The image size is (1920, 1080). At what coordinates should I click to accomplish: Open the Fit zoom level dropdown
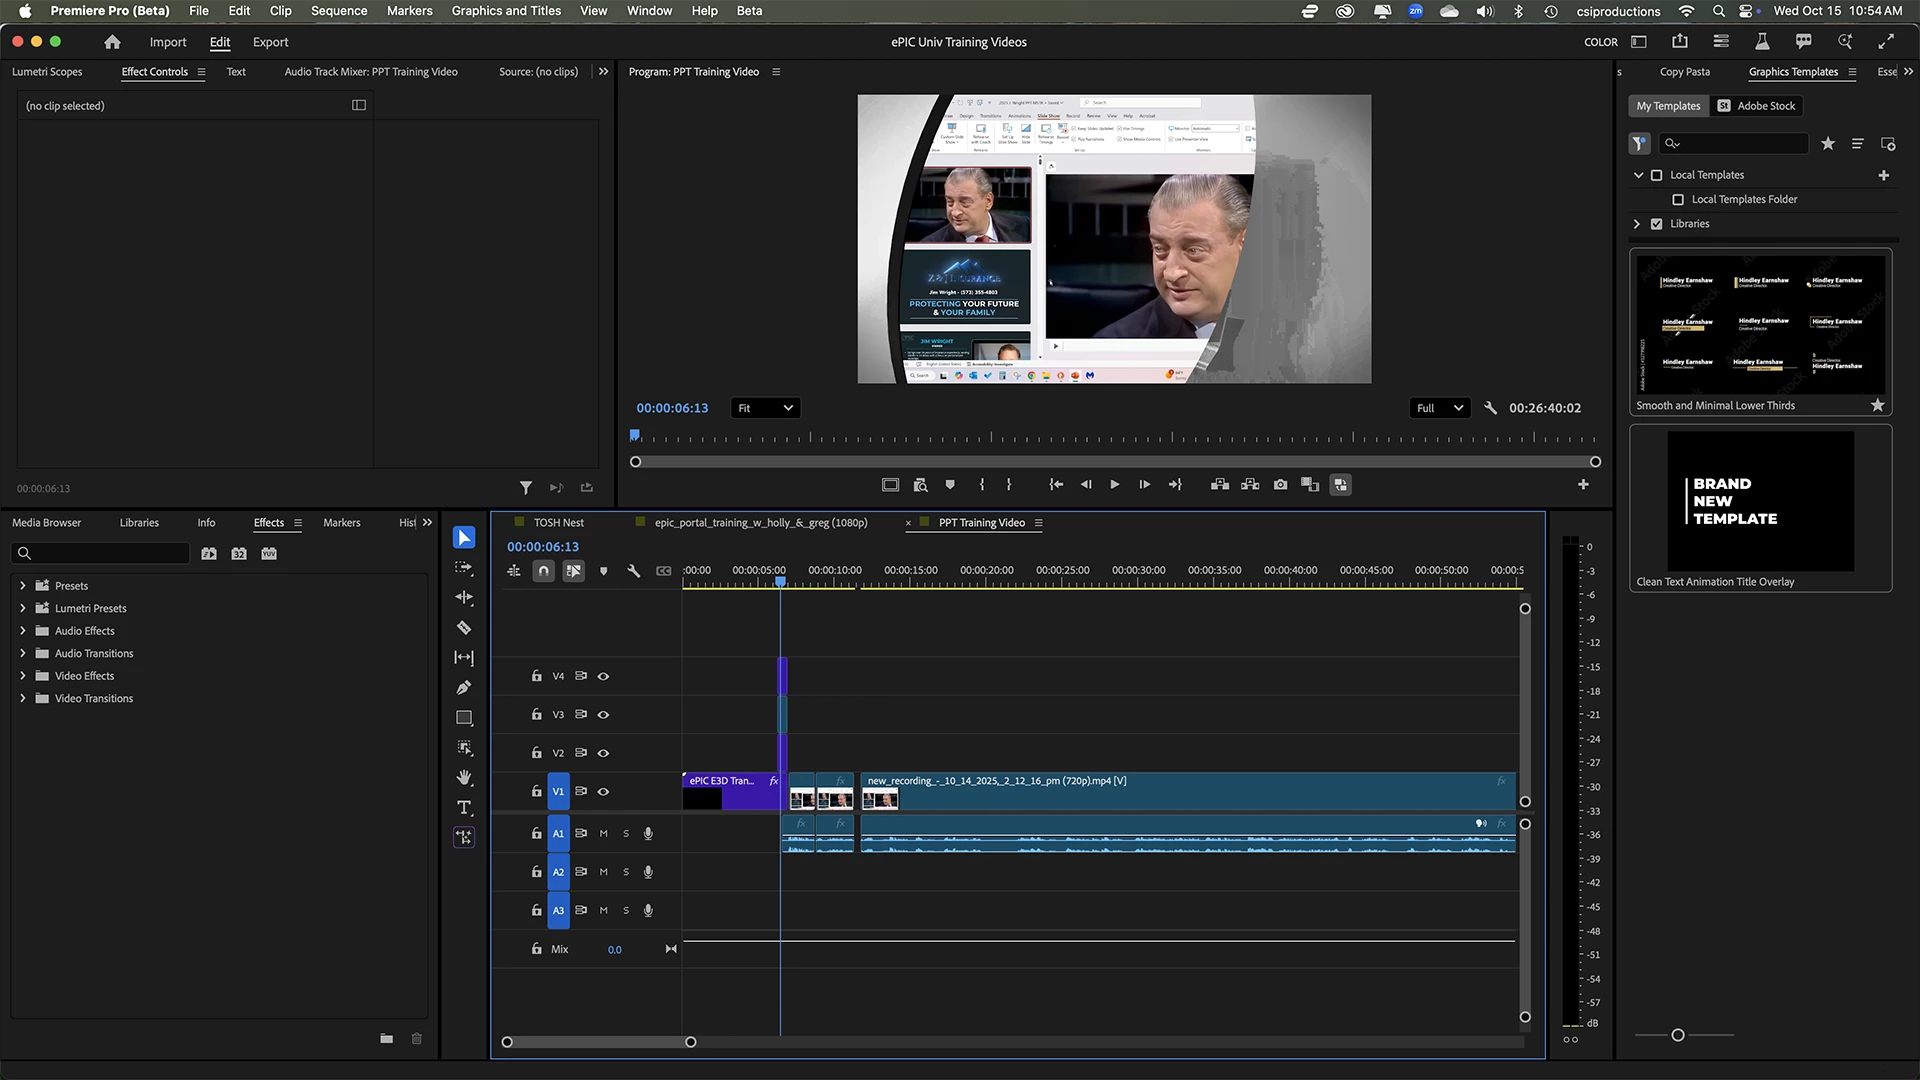point(765,408)
